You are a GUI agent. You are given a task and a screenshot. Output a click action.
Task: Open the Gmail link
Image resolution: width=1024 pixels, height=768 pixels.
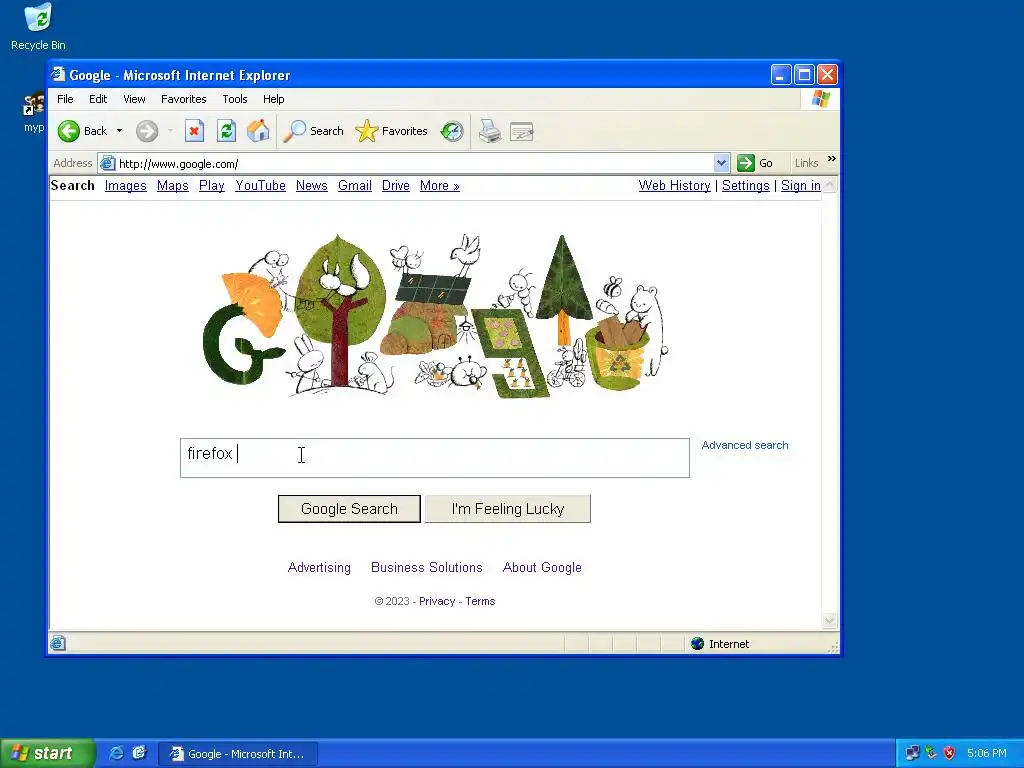[x=355, y=185]
